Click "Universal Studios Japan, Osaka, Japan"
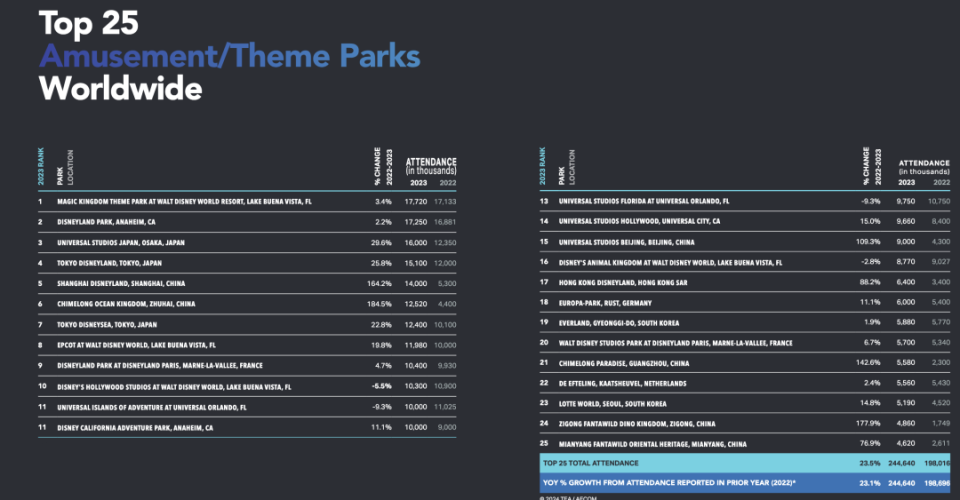This screenshot has width=960, height=500. [x=121, y=243]
